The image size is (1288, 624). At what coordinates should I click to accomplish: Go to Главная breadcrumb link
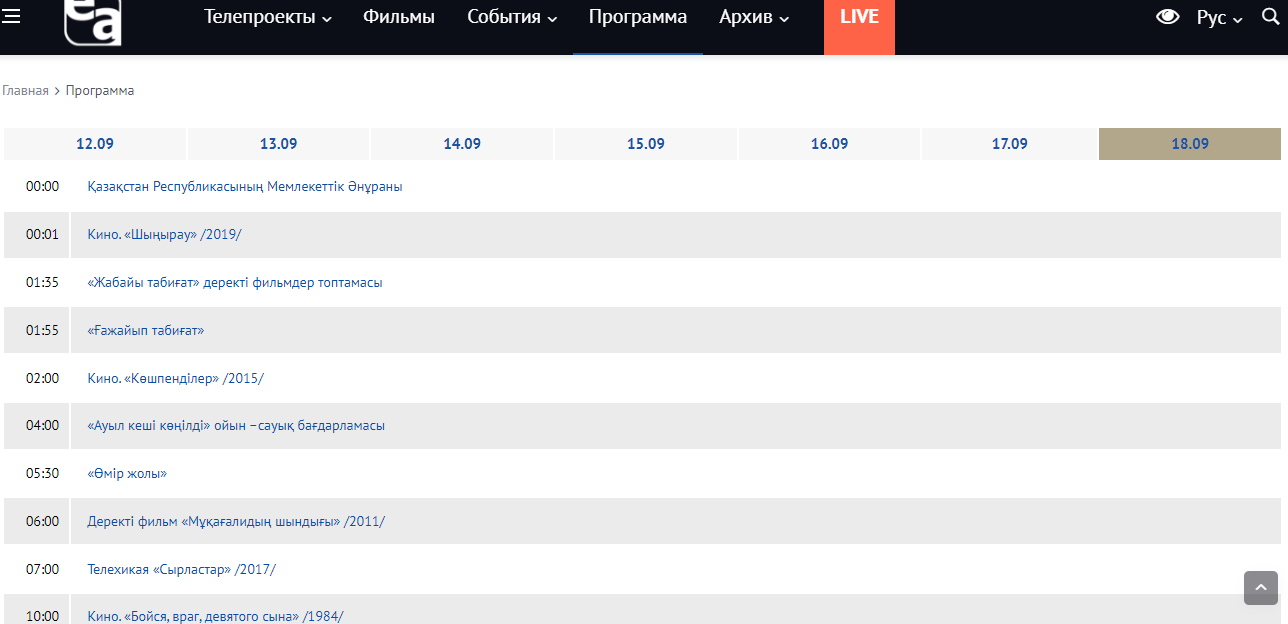[25, 91]
